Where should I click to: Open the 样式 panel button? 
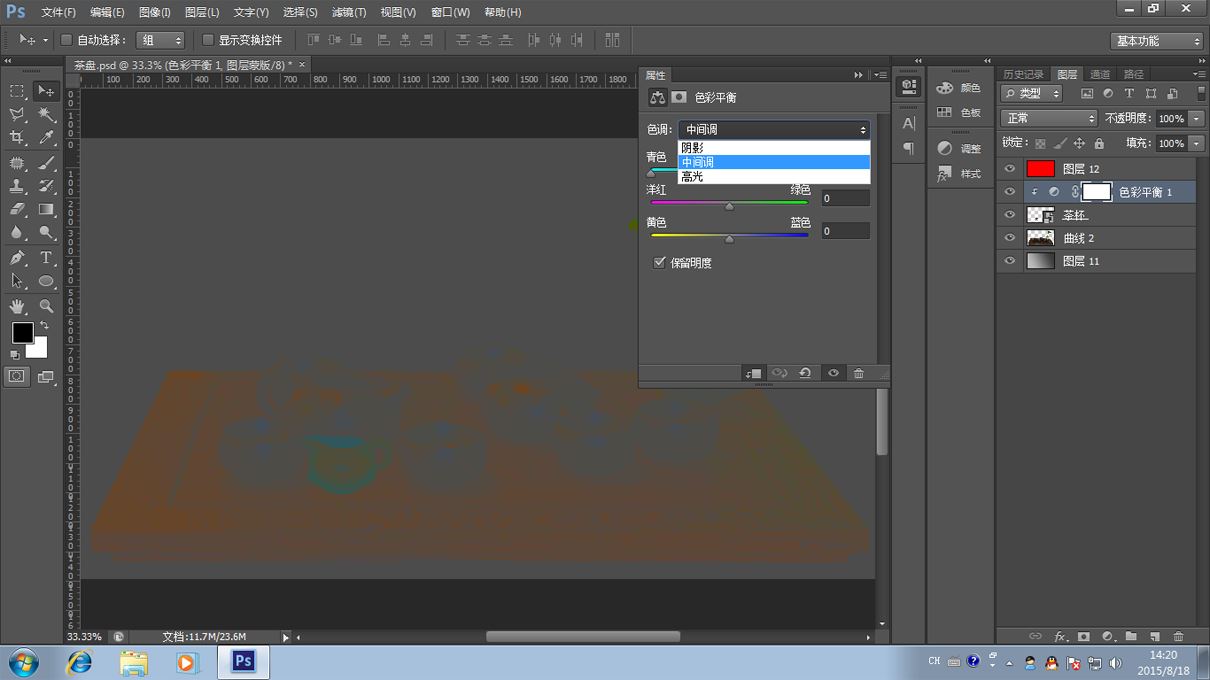[959, 174]
